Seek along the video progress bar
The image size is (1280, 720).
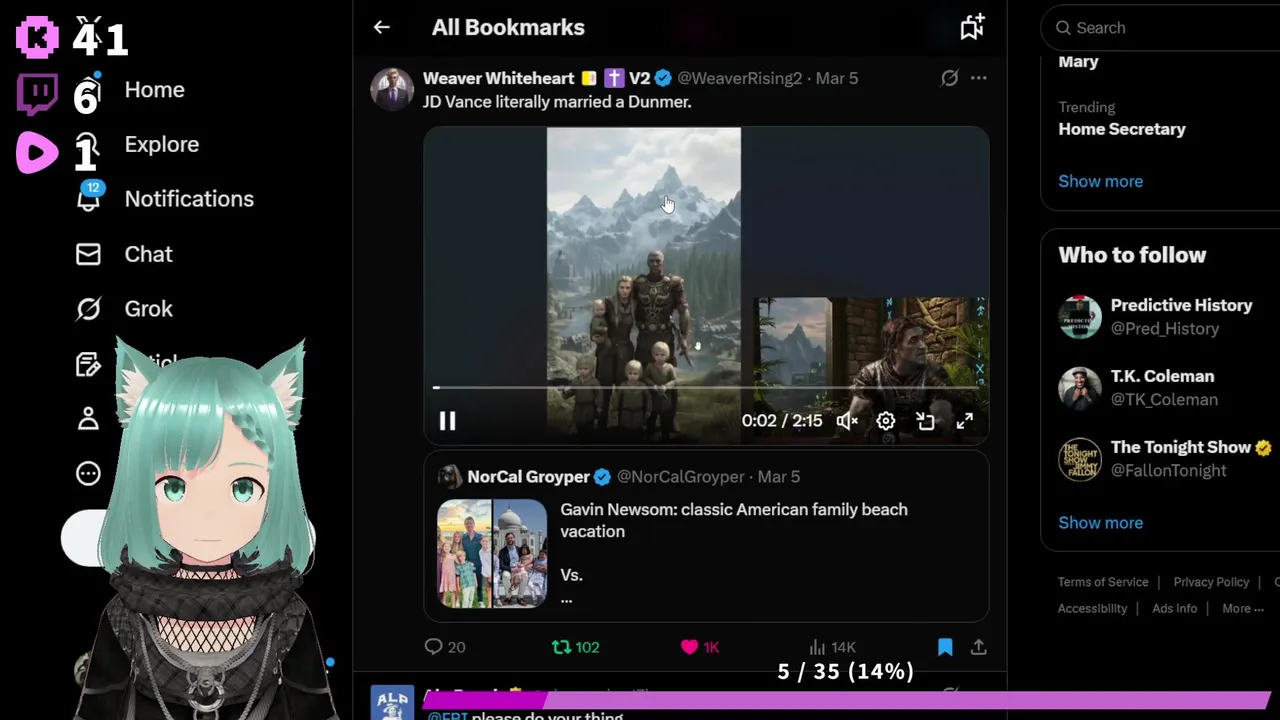pos(706,387)
